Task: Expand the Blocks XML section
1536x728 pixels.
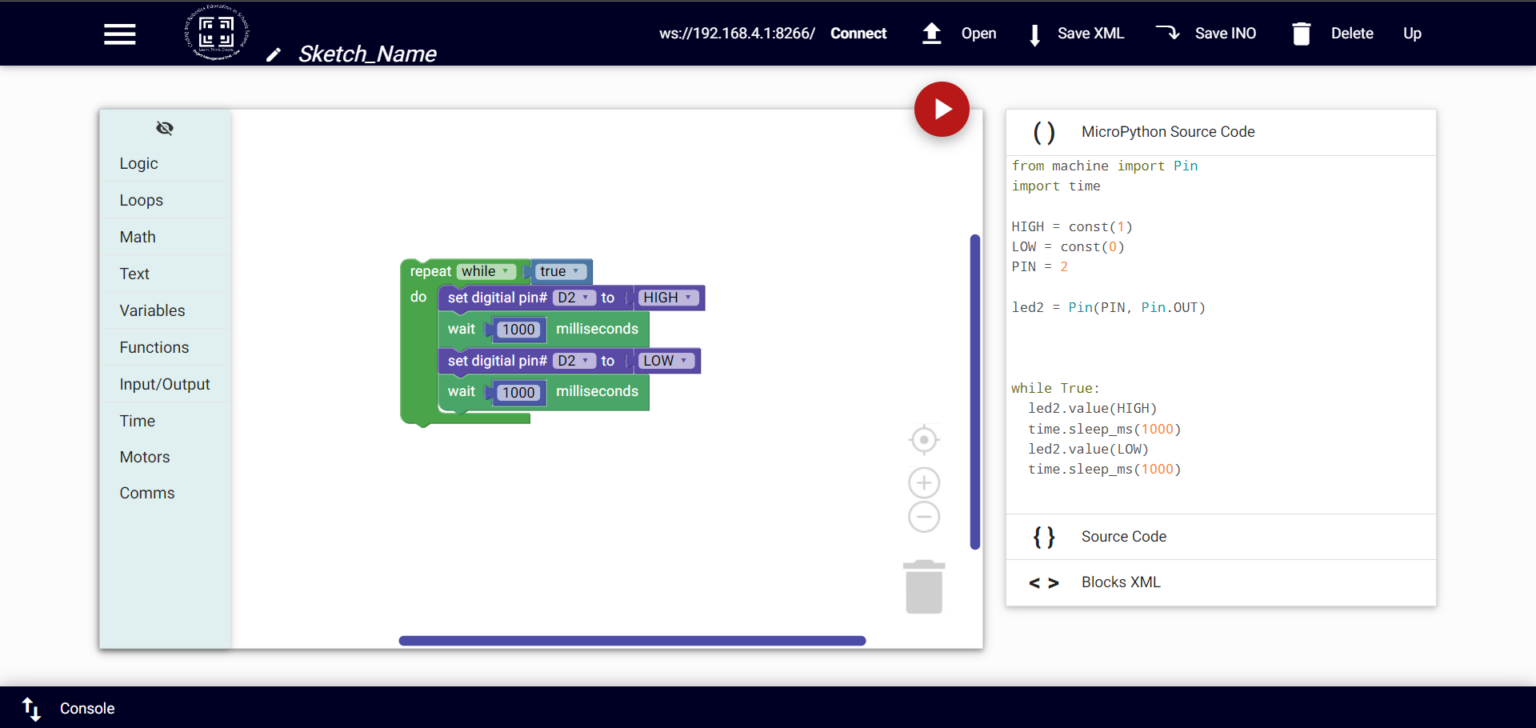Action: 1120,582
